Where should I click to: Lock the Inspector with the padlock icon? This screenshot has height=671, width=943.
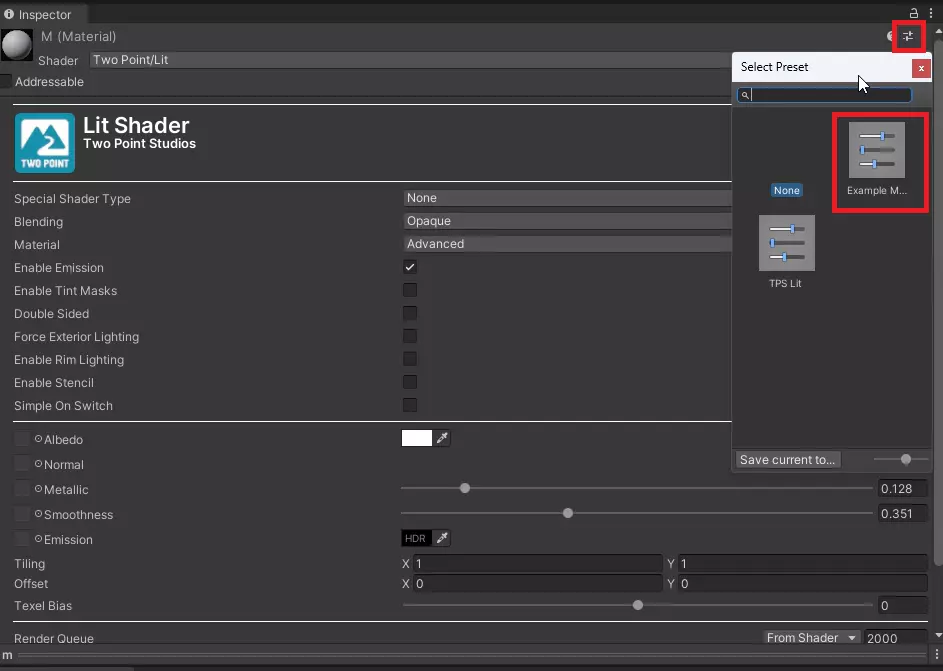(x=914, y=13)
